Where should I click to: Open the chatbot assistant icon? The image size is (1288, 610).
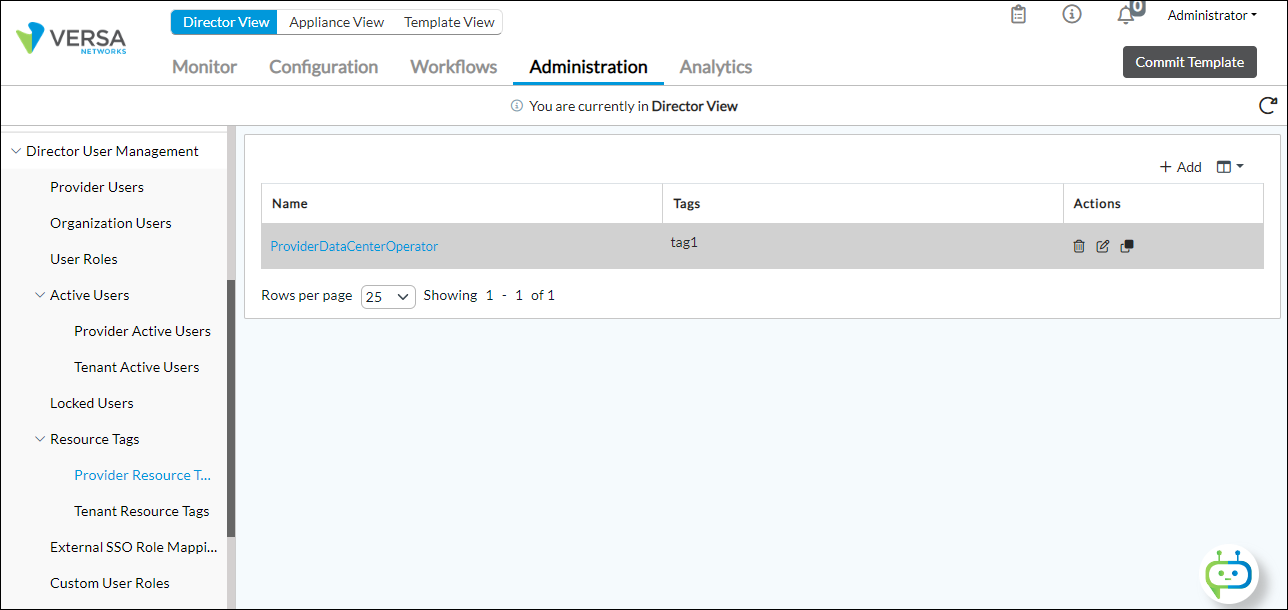click(1228, 575)
